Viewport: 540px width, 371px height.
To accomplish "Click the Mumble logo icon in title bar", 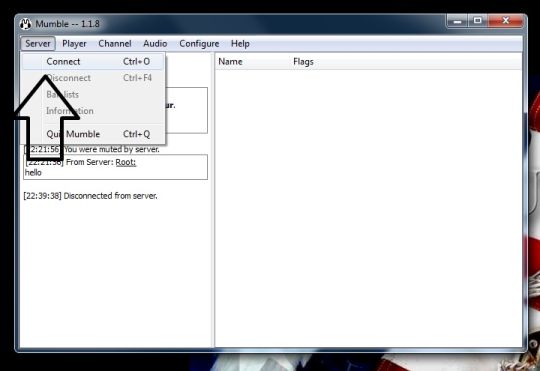I will click(x=25, y=24).
